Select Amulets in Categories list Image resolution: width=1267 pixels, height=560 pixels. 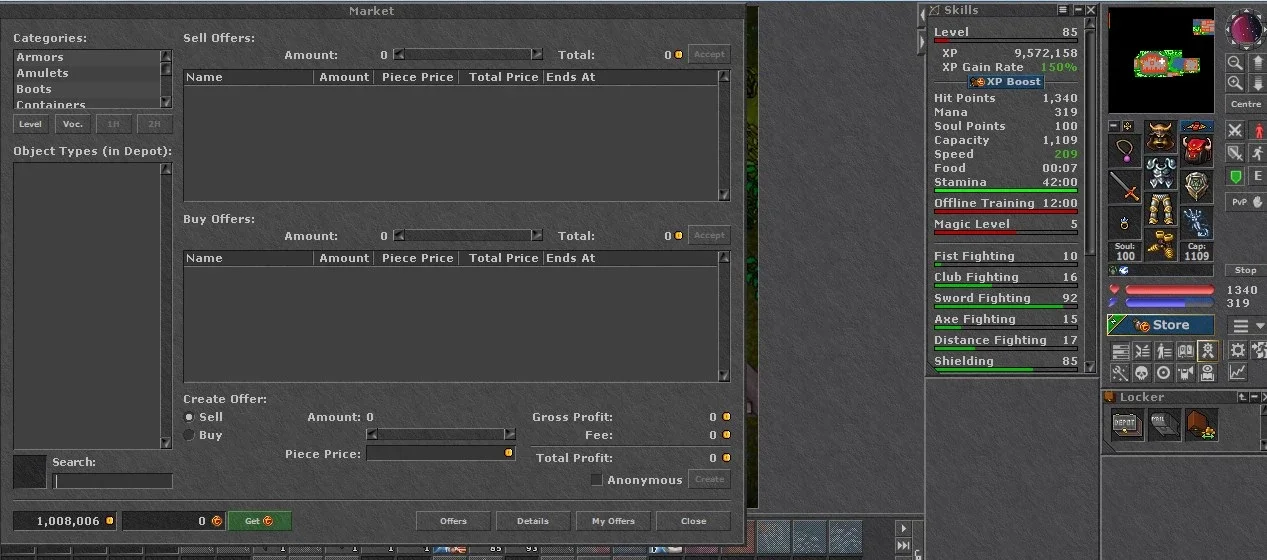(43, 73)
